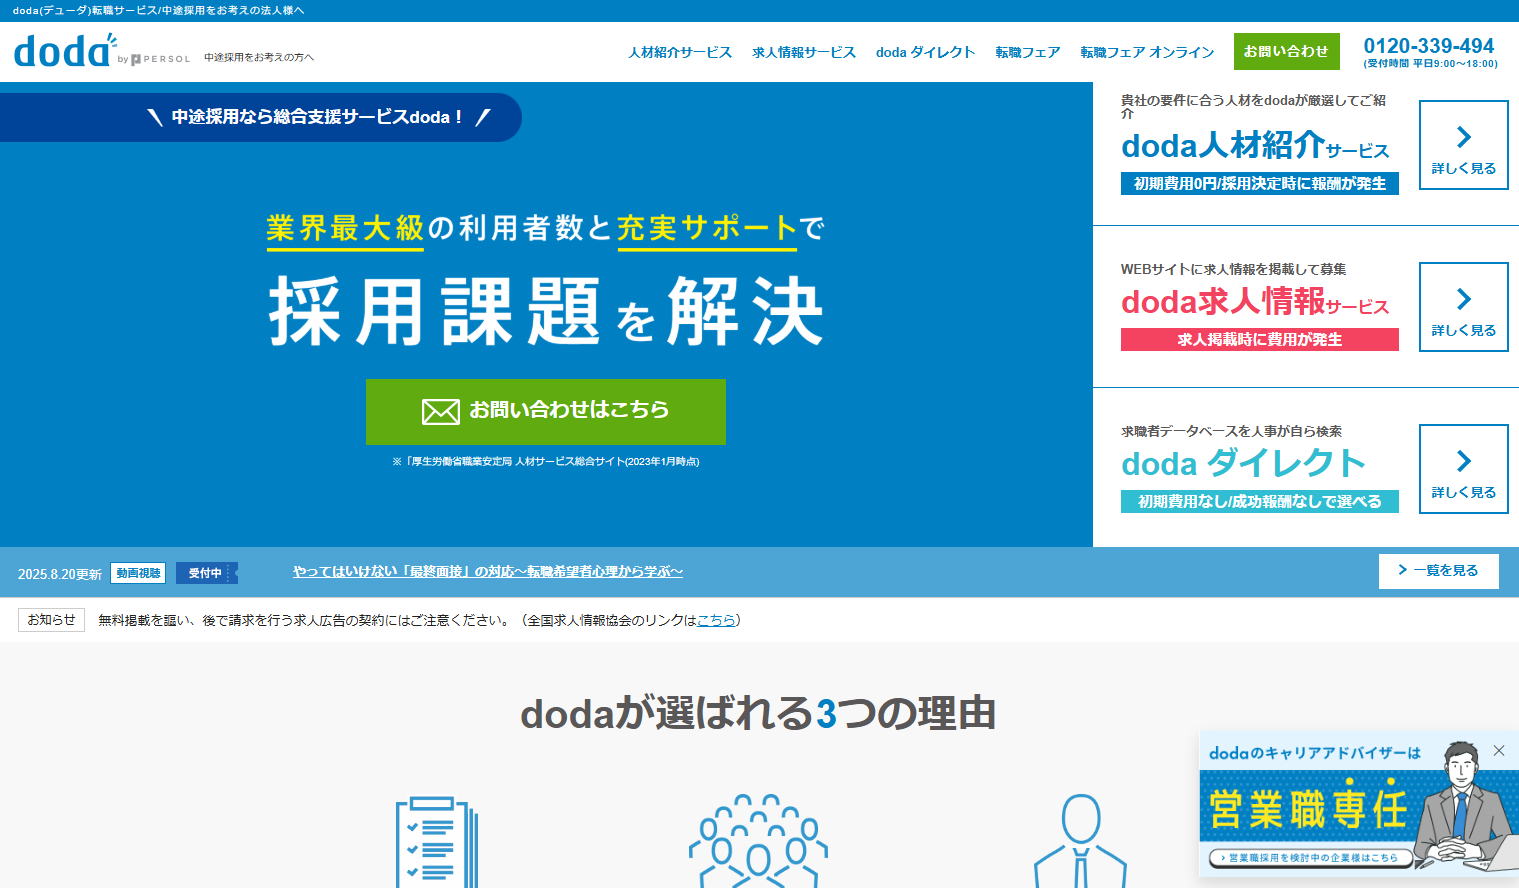The height and width of the screenshot is (888, 1519).
Task: Click doda(デューダ)転職サービス top bar text
Action: coord(158,10)
